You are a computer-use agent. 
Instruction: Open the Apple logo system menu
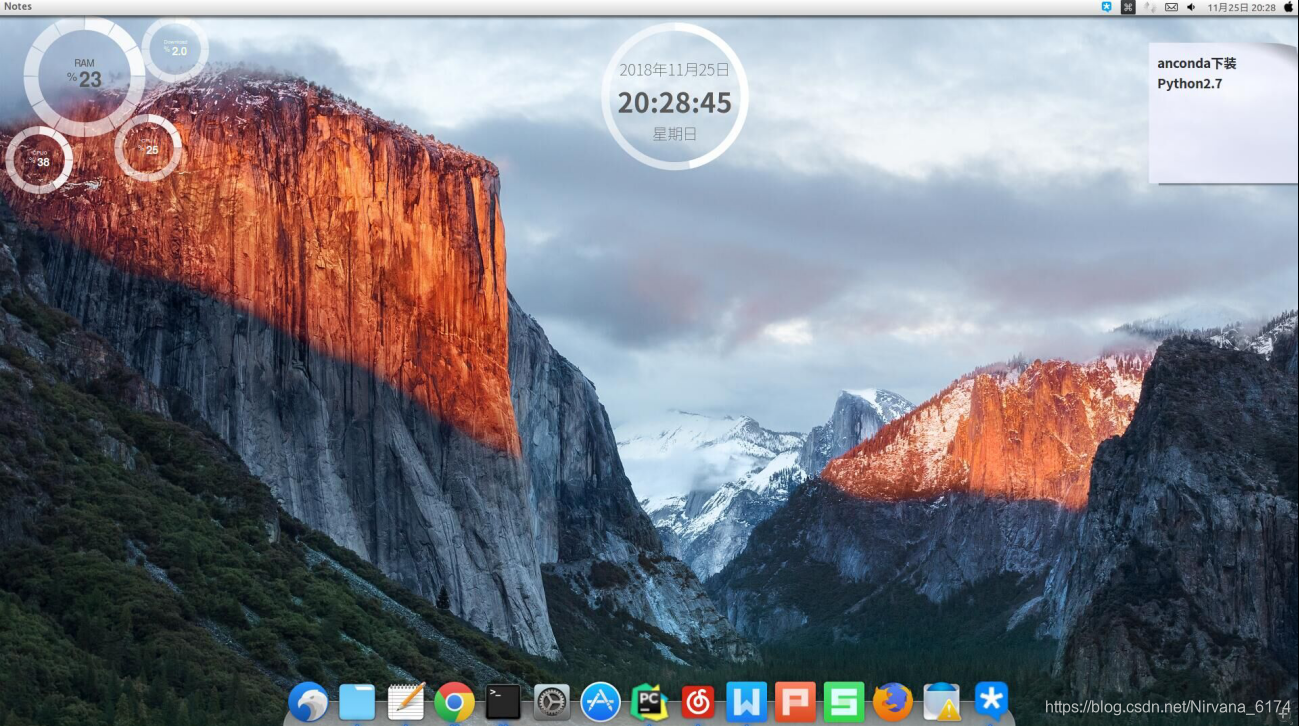pos(1288,7)
